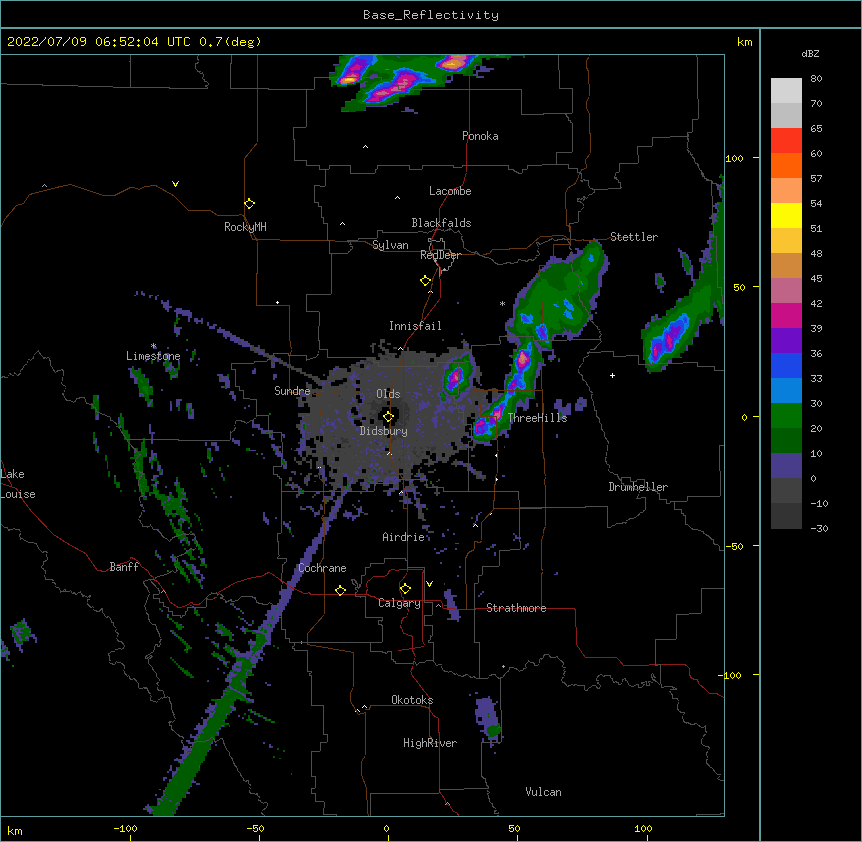
Task: Pick the yellow 51-54 dBZ legend swatch
Action: [x=786, y=215]
